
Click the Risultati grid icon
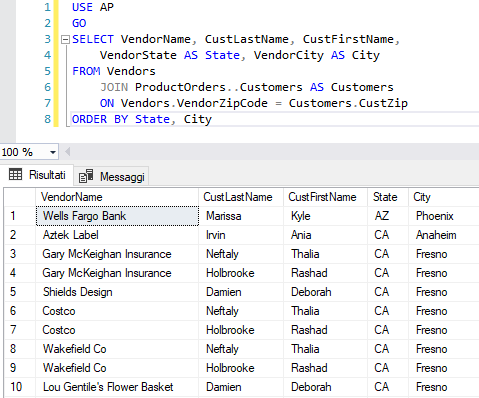15,174
